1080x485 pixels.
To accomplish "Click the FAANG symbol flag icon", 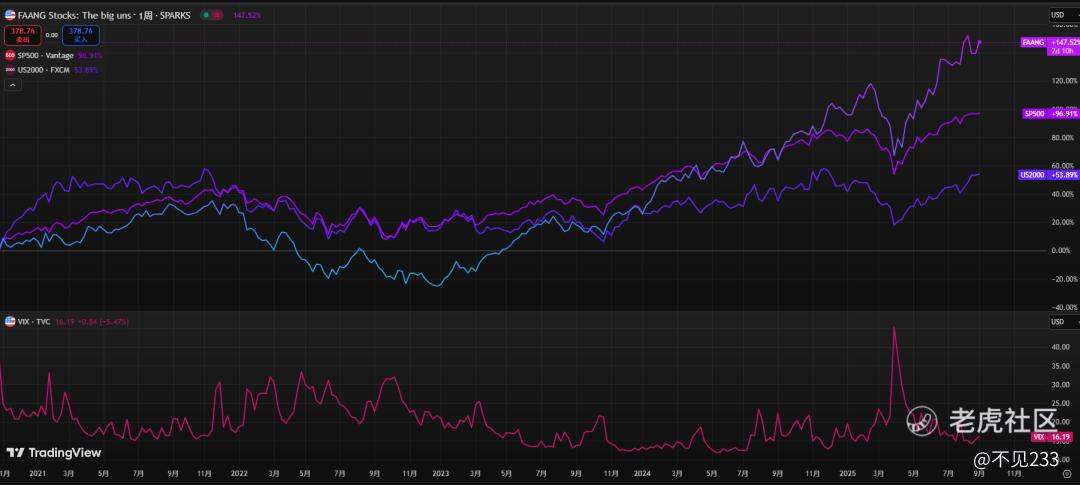I will click(x=10, y=14).
